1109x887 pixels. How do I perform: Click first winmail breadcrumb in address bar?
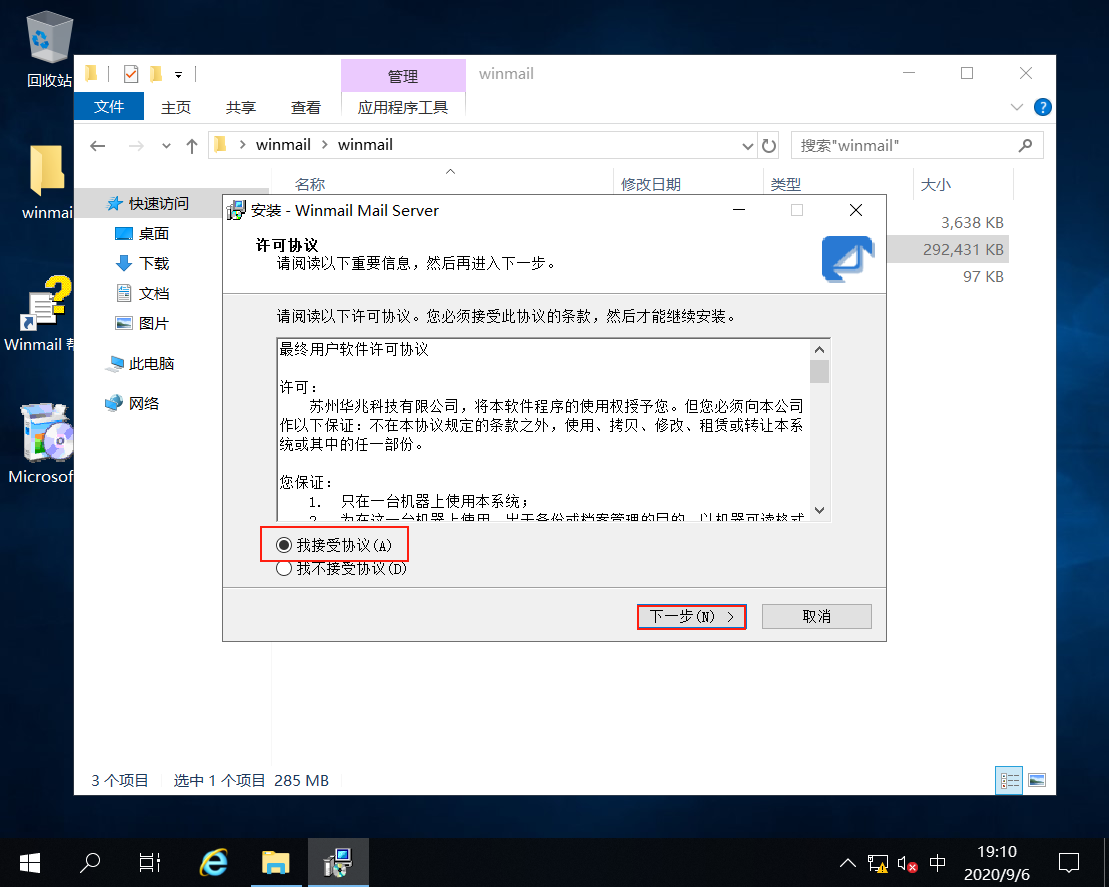(283, 145)
